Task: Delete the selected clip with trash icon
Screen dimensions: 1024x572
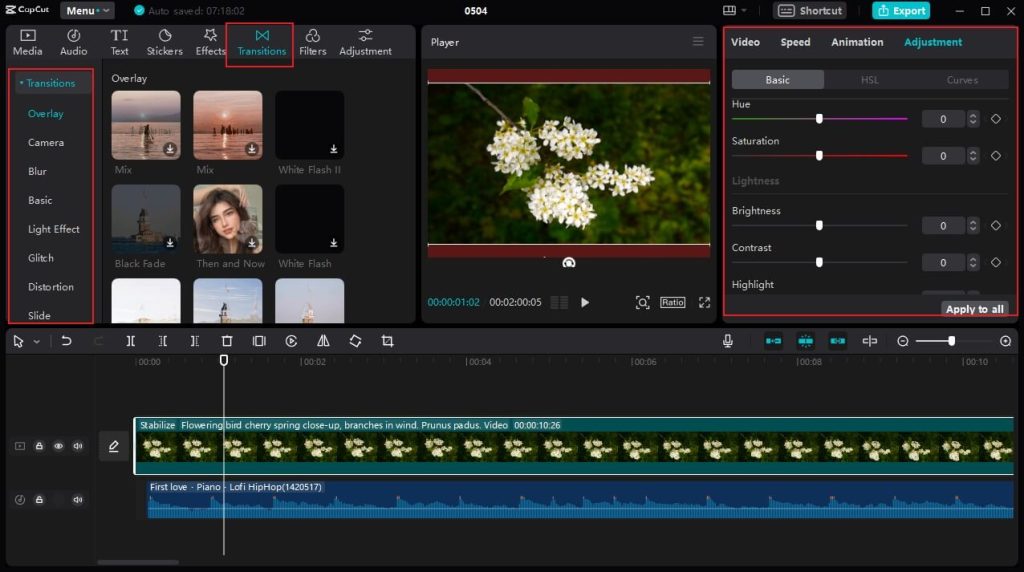Action: pos(227,341)
